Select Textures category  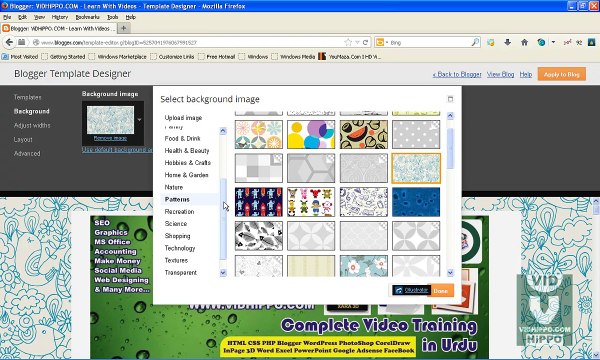176,261
